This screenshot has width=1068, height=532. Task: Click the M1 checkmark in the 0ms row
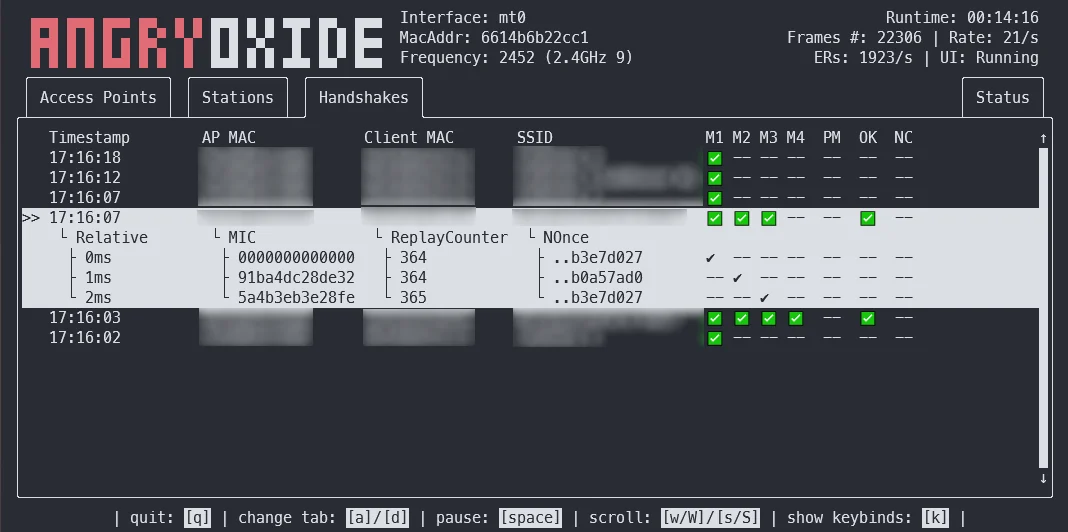[711, 258]
